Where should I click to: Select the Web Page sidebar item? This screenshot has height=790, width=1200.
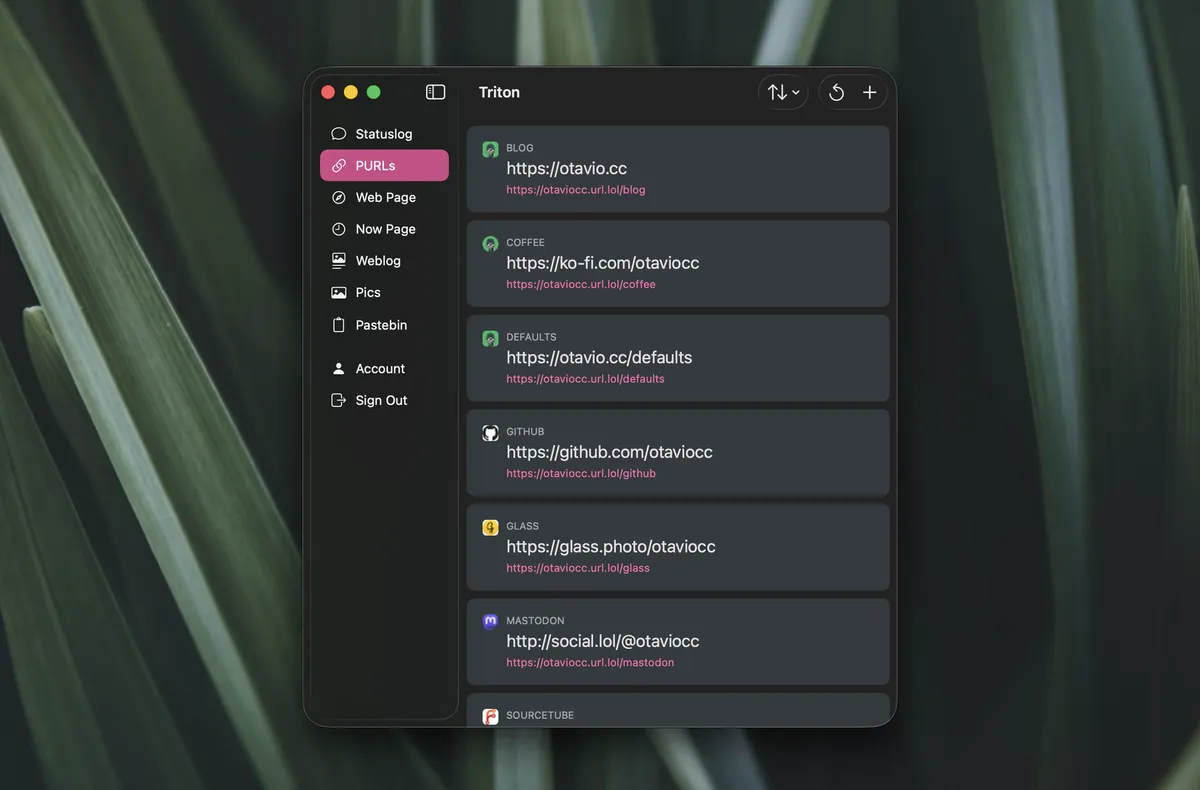pyautogui.click(x=384, y=197)
